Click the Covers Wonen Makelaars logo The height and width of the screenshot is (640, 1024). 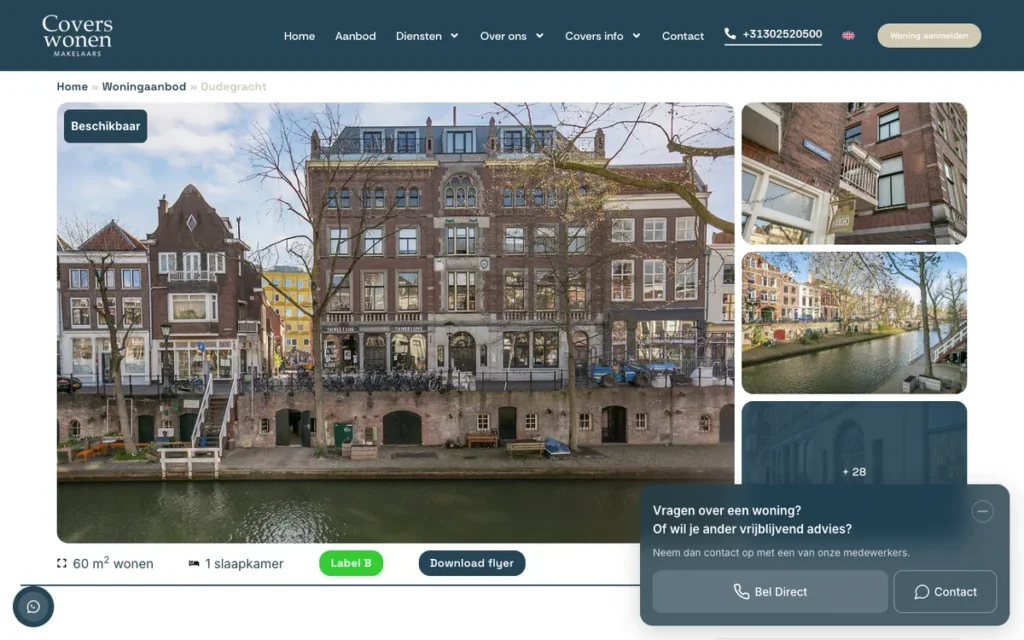click(x=77, y=35)
